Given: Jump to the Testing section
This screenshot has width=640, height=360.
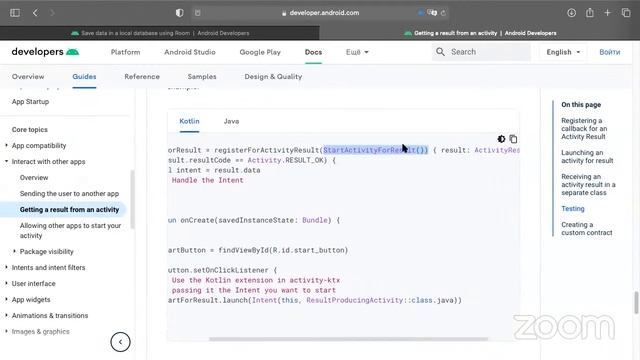Looking at the screenshot, I should point(573,209).
